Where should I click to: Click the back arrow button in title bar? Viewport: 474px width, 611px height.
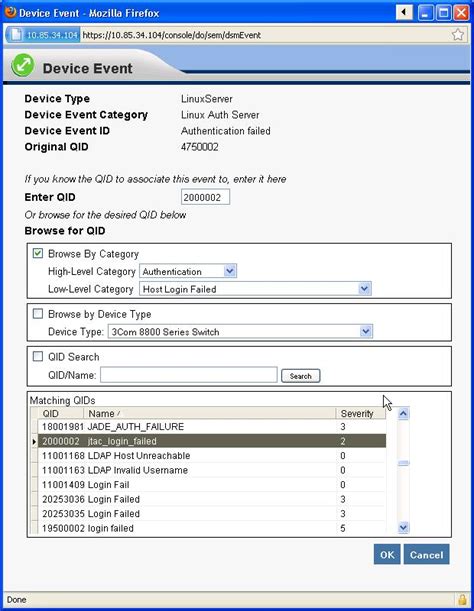(404, 12)
